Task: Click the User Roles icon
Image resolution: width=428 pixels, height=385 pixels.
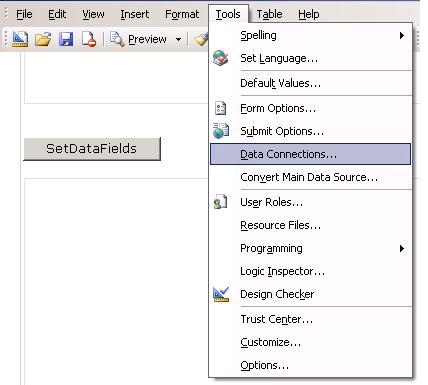Action: (220, 202)
